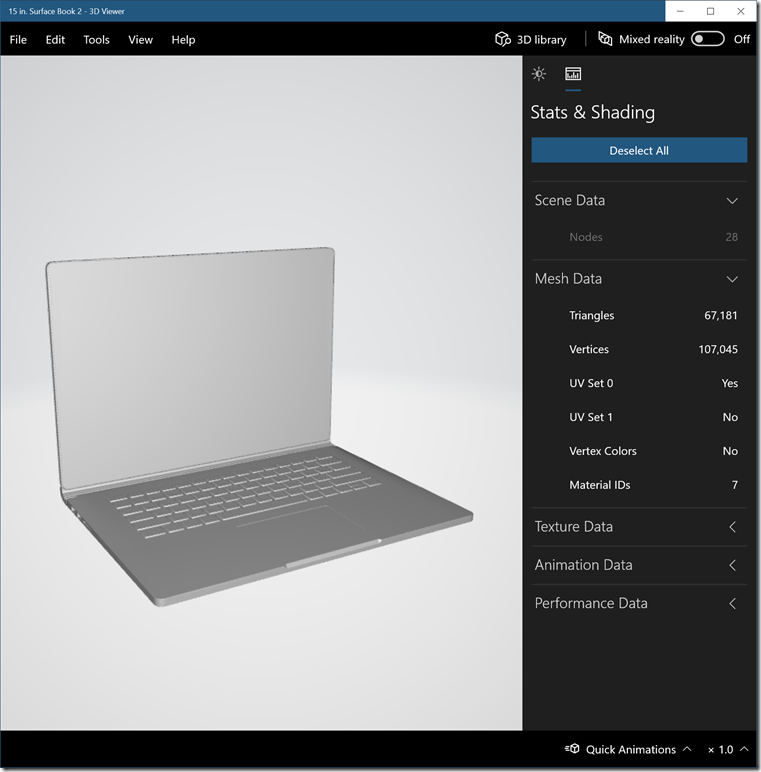Expand the Performance Data section
The width and height of the screenshot is (761, 772).
click(x=732, y=604)
